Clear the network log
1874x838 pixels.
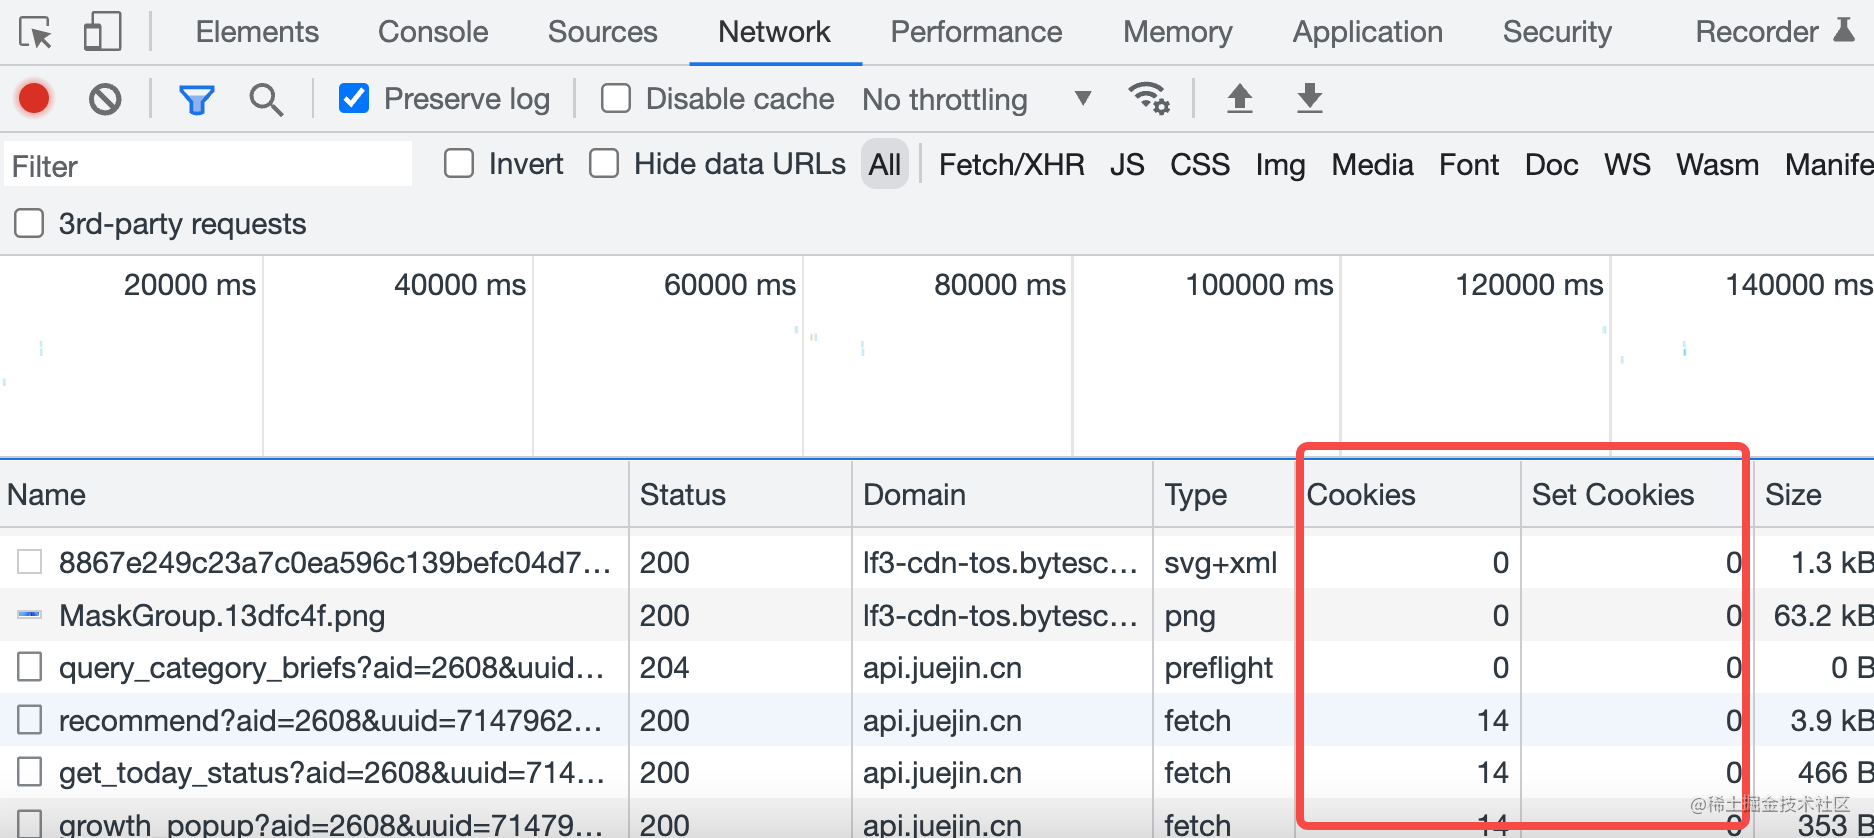pos(105,99)
